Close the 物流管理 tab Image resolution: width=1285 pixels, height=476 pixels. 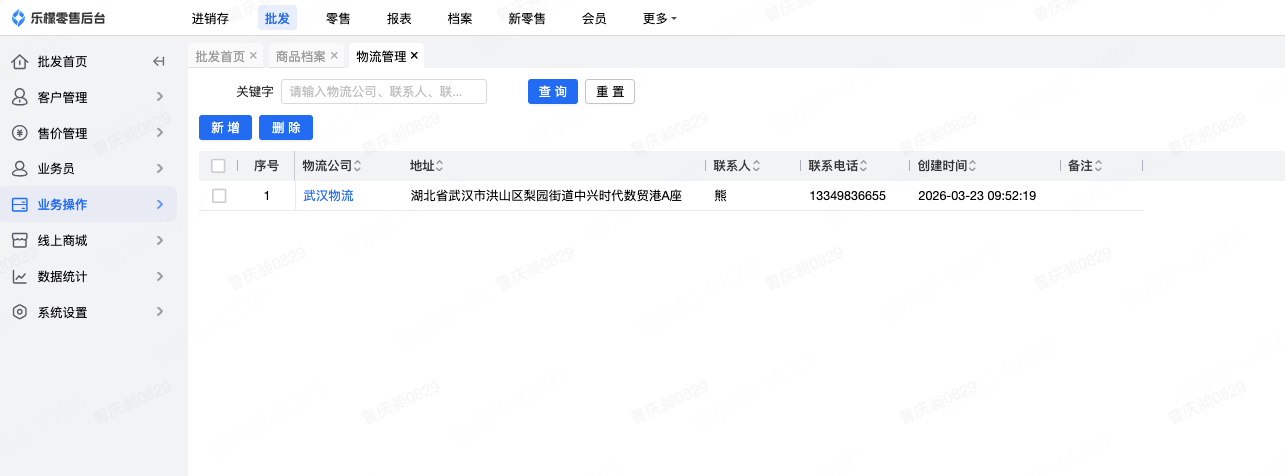point(414,56)
